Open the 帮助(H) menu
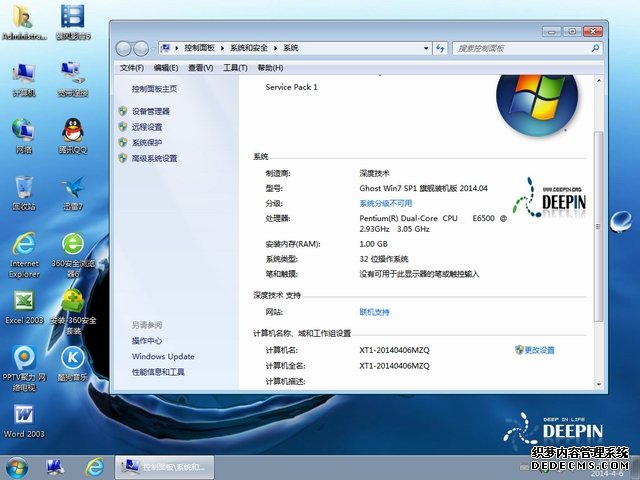 (x=270, y=68)
